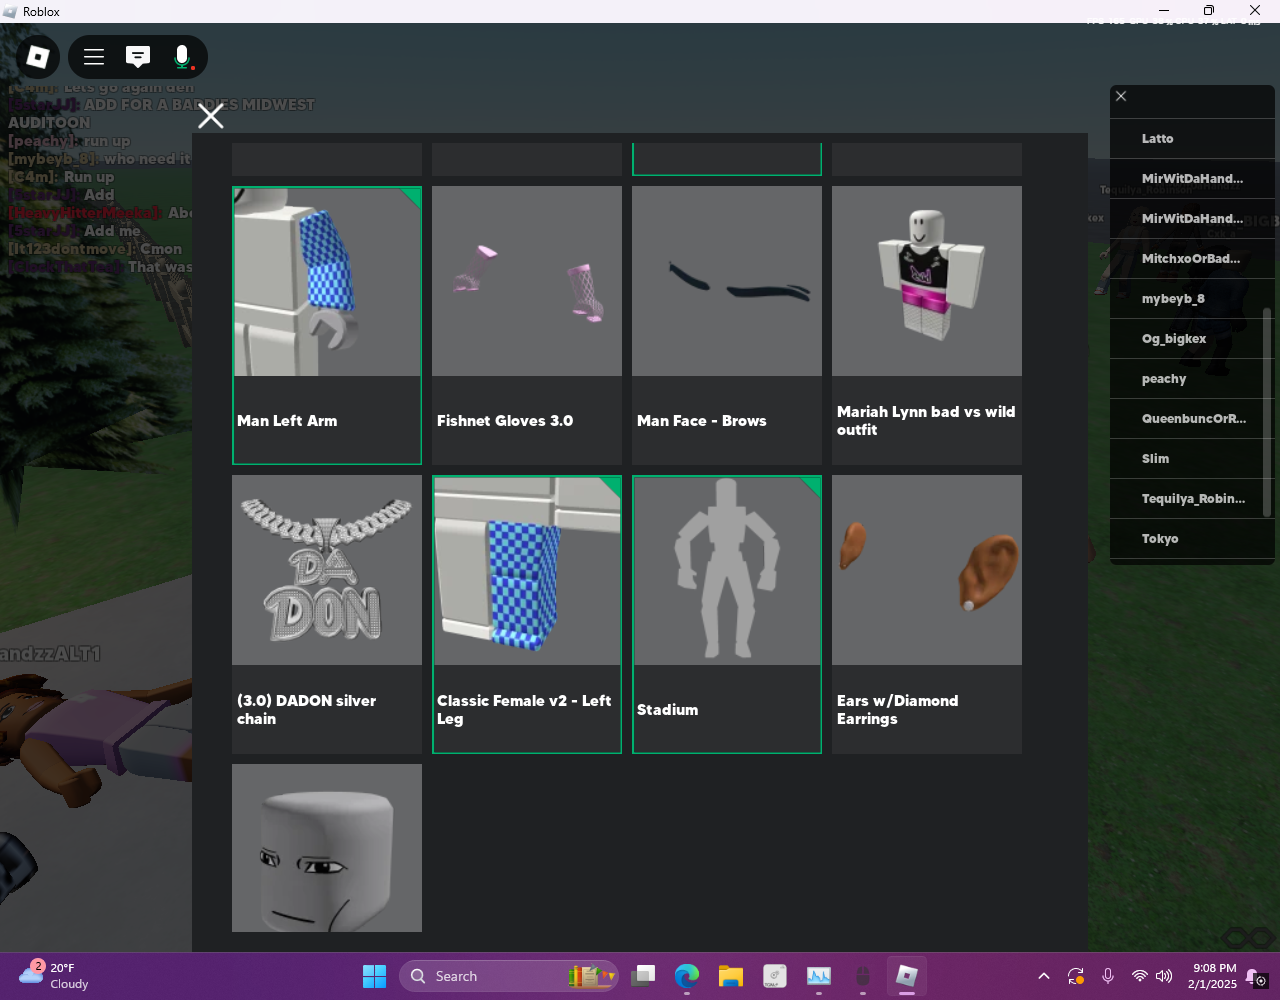Viewport: 1280px width, 1000px height.
Task: Click player Slim in the list
Action: coord(1192,459)
